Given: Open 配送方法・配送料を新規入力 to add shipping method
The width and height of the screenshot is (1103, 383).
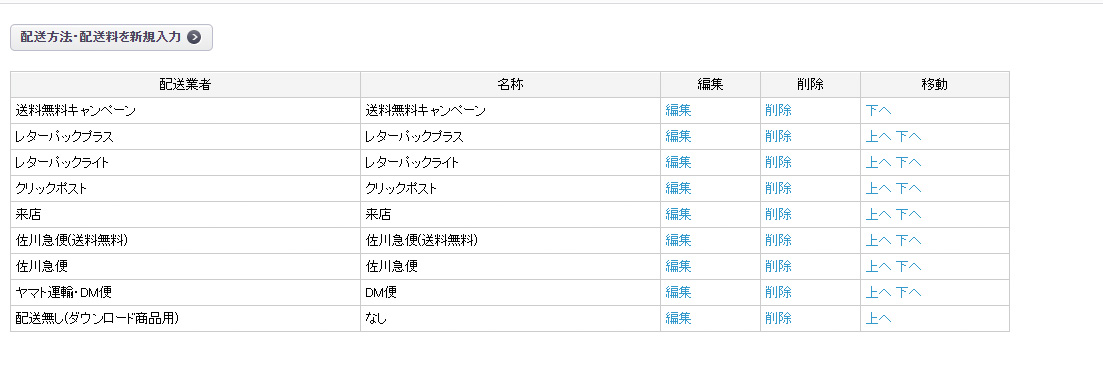Looking at the screenshot, I should pyautogui.click(x=111, y=37).
